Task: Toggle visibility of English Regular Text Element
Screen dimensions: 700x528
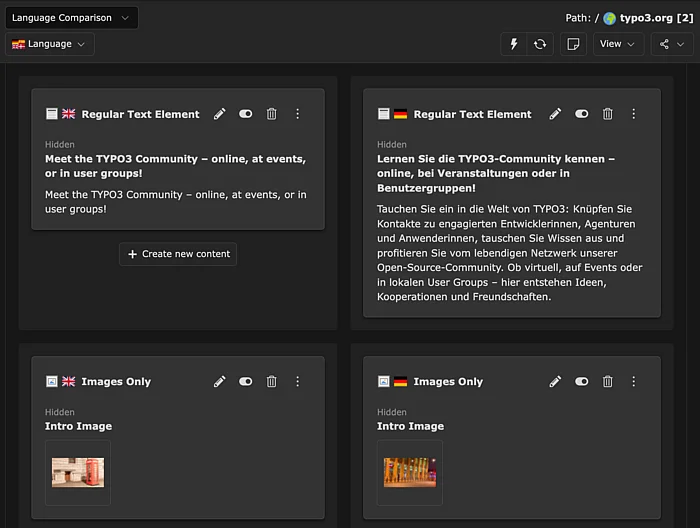Action: click(x=246, y=114)
